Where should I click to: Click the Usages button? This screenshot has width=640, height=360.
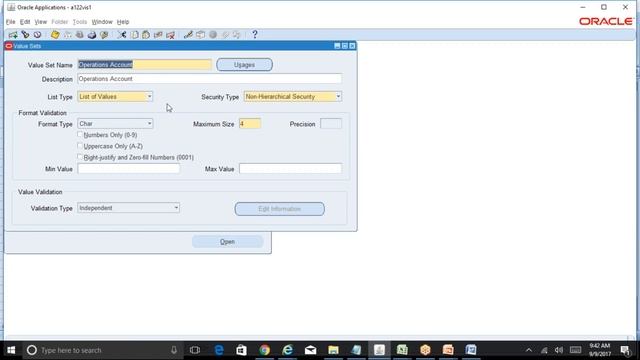tap(244, 64)
